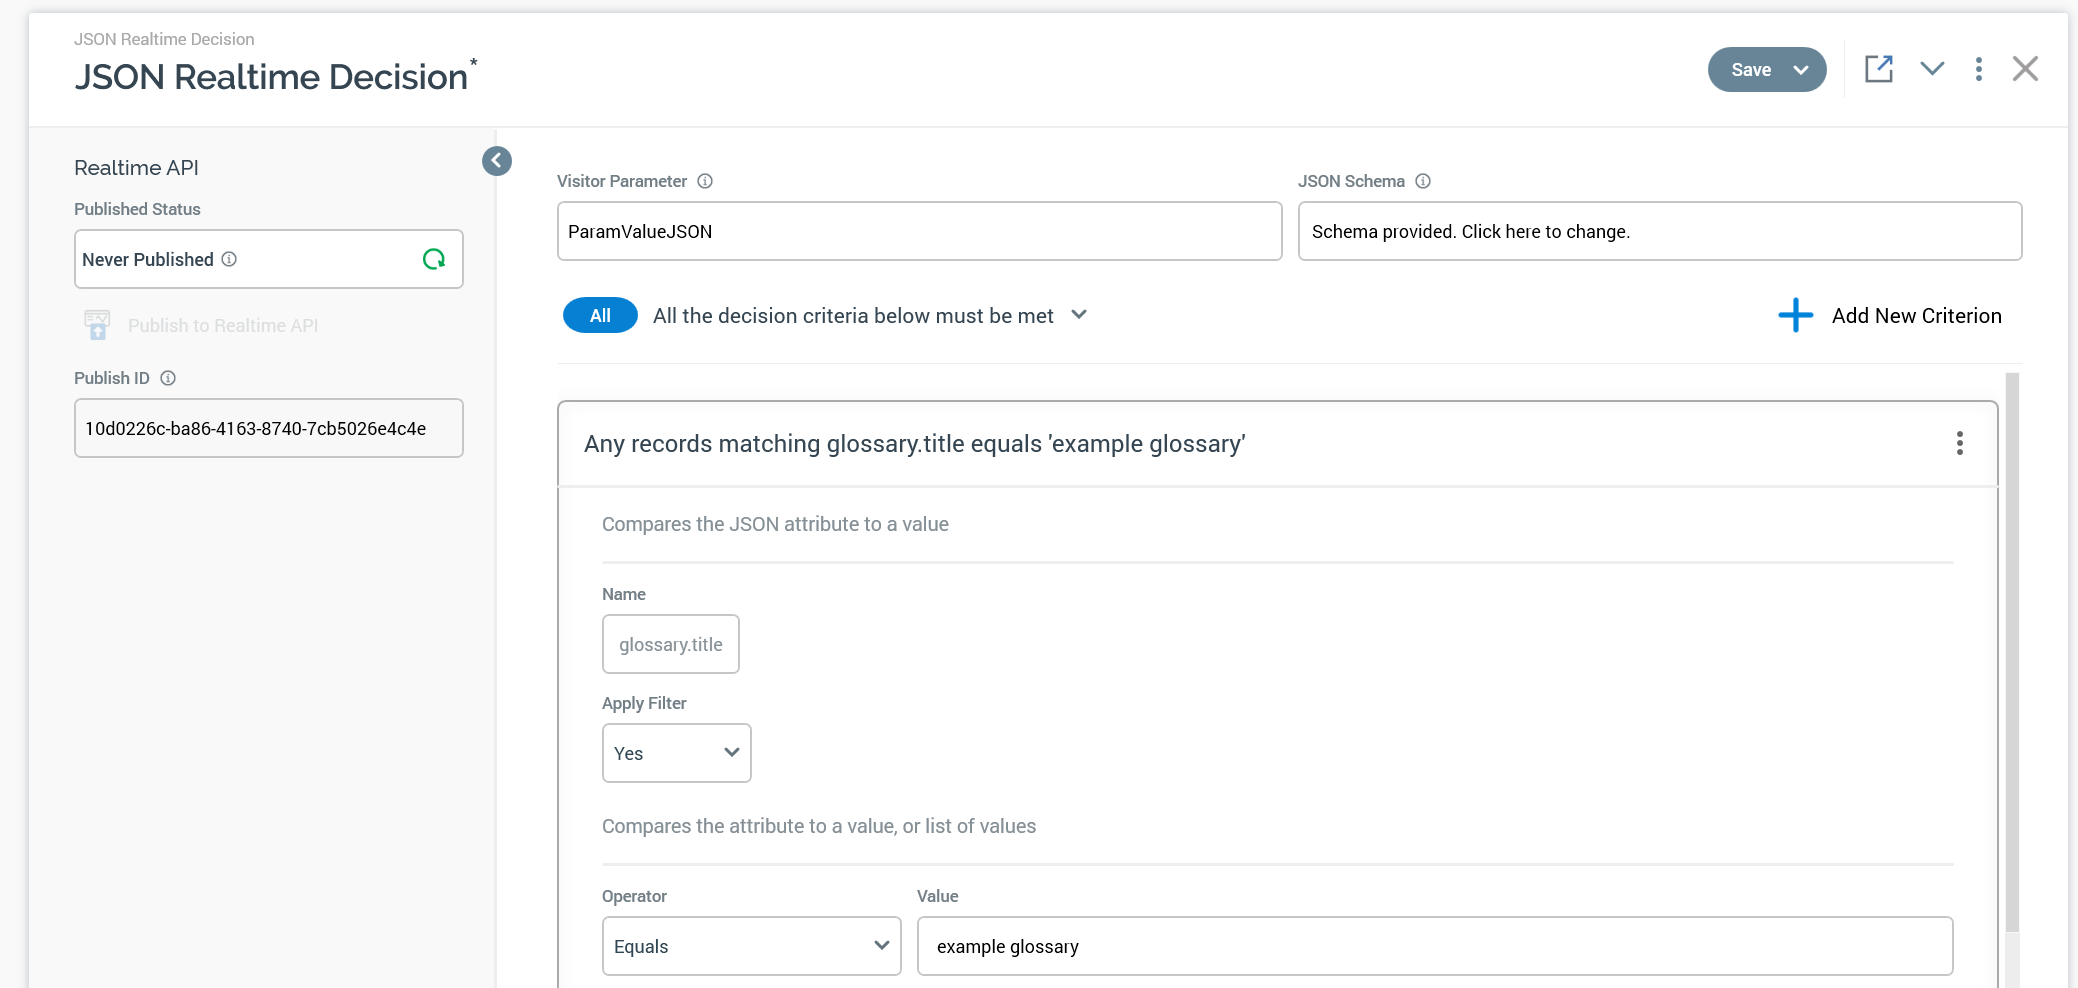The height and width of the screenshot is (988, 2078).
Task: Click the plus icon to add criterion
Action: 1795,315
